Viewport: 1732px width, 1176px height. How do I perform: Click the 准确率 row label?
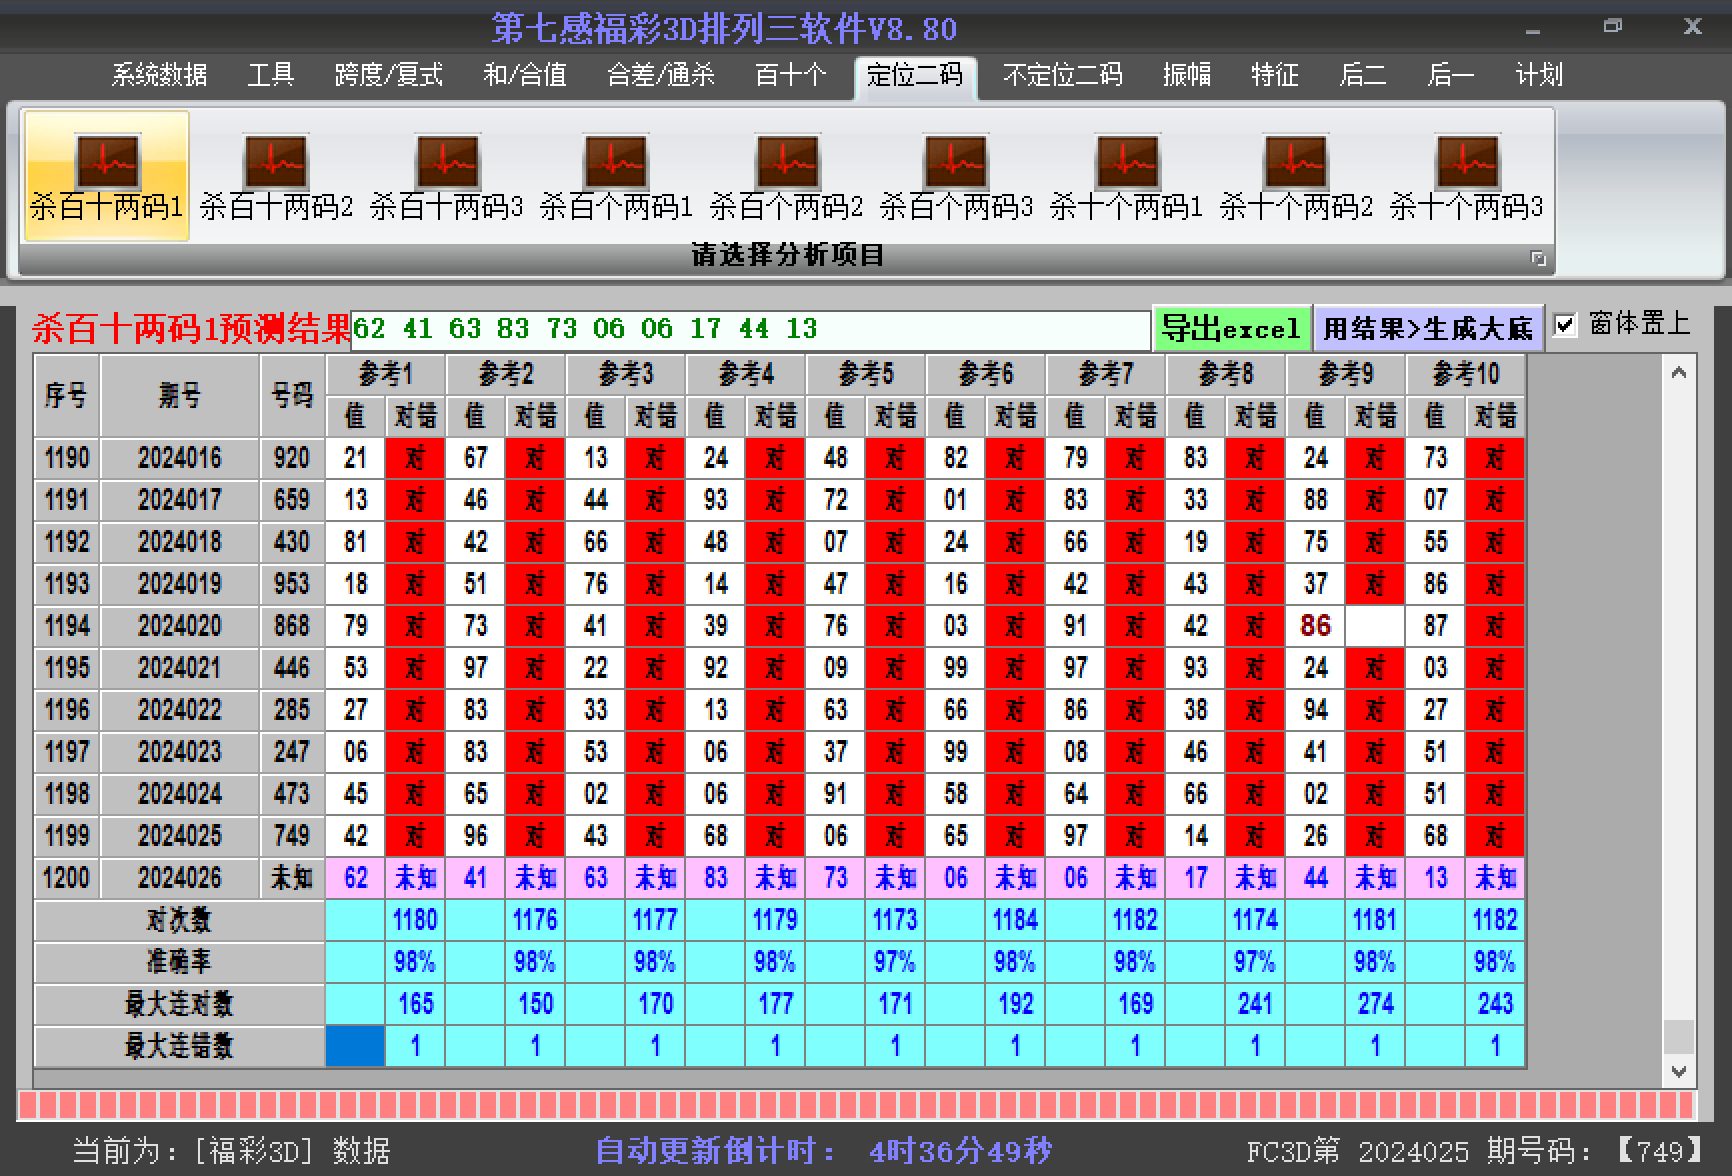coord(180,962)
